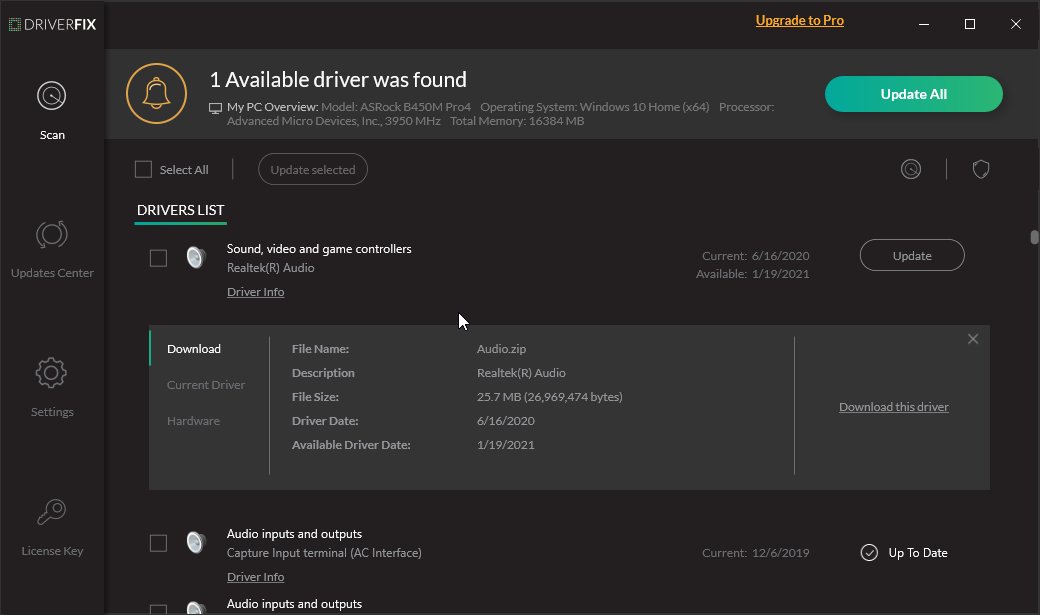Image resolution: width=1040 pixels, height=615 pixels.
Task: Click Available Driver Date 1/19/2021 value
Action: [x=505, y=445]
